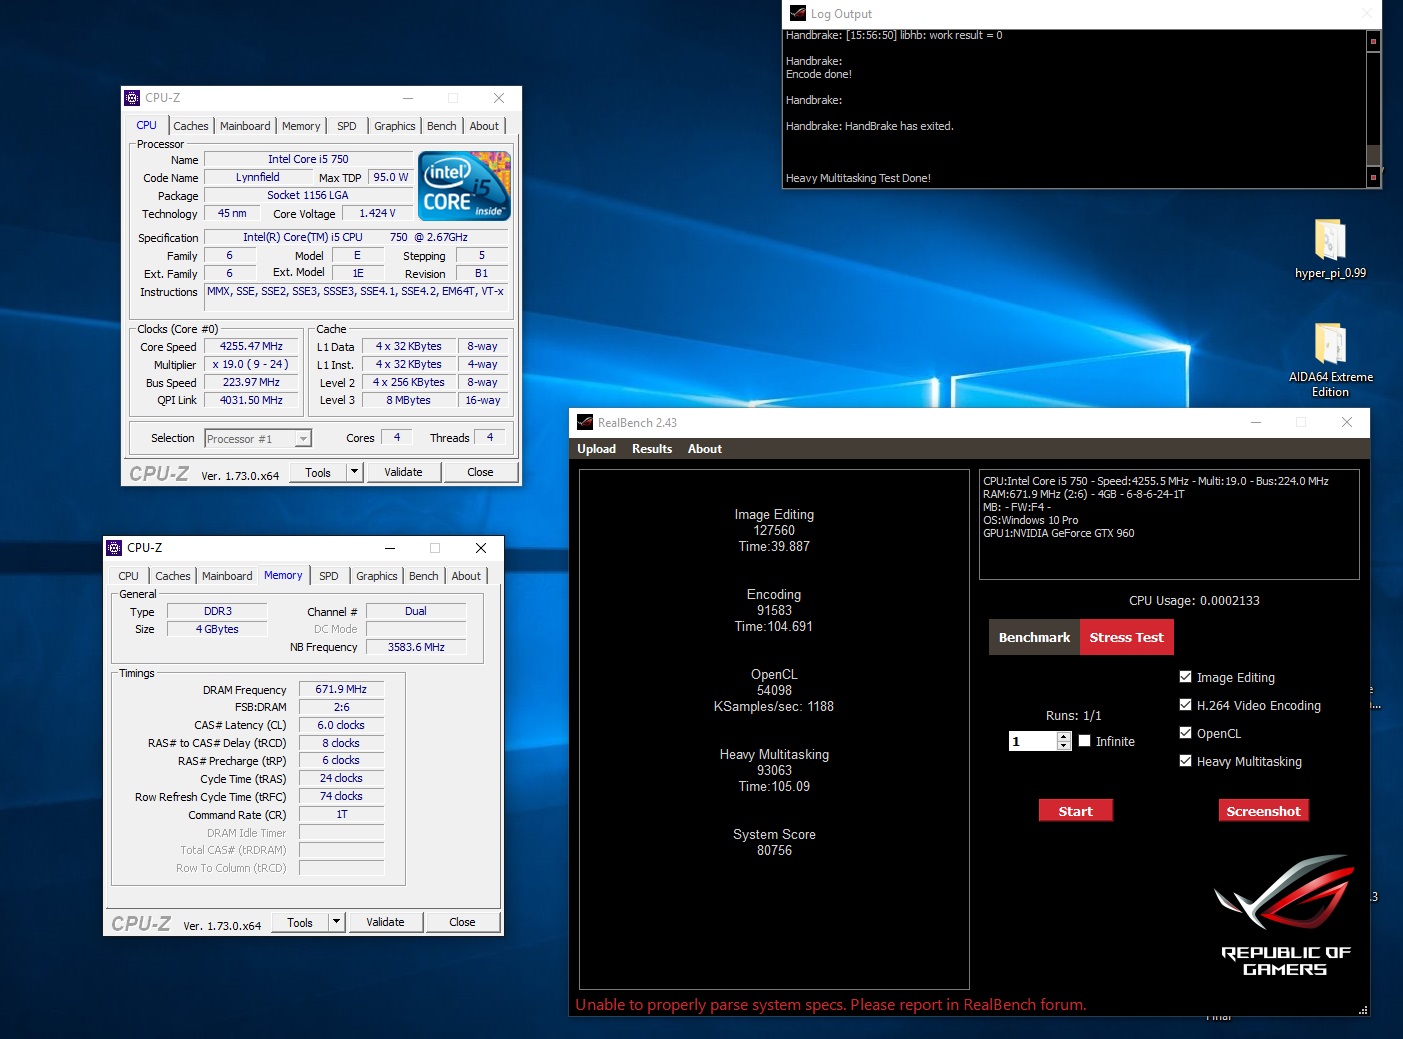Open Tools dropdown arrow in Memory window

[x=336, y=922]
